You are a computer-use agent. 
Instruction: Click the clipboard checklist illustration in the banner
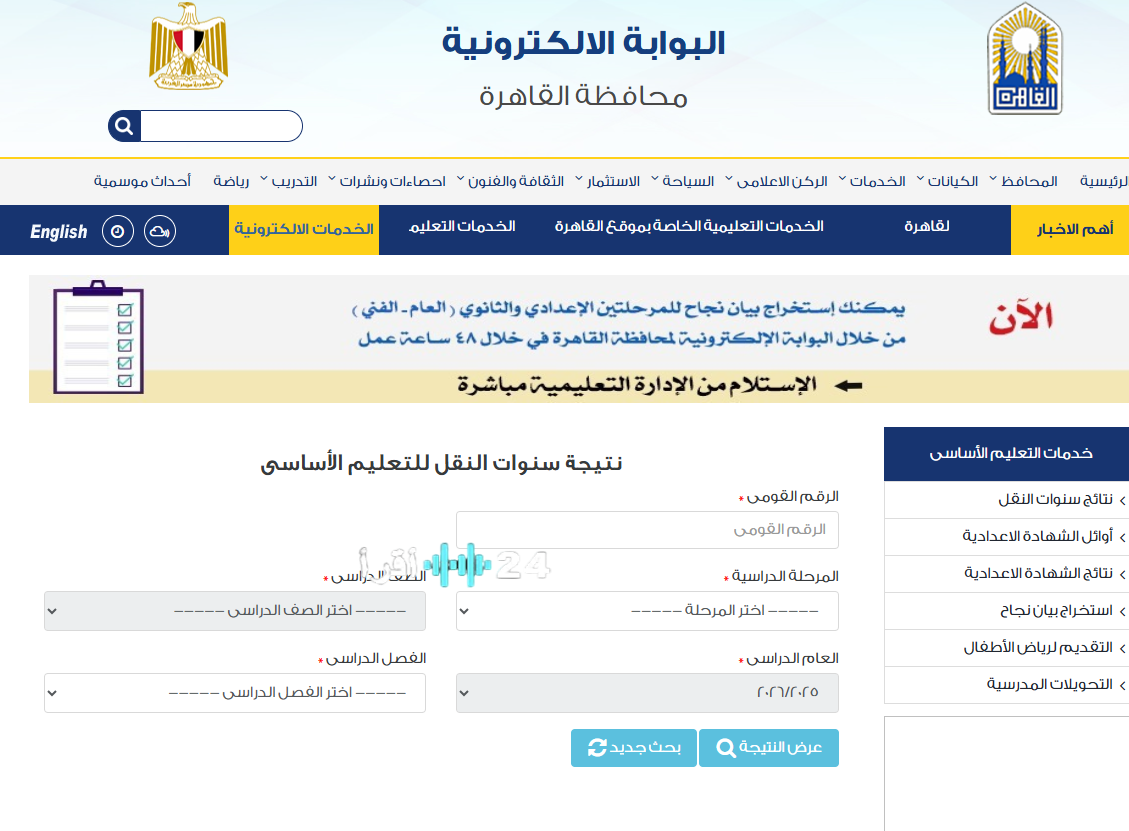tap(97, 338)
